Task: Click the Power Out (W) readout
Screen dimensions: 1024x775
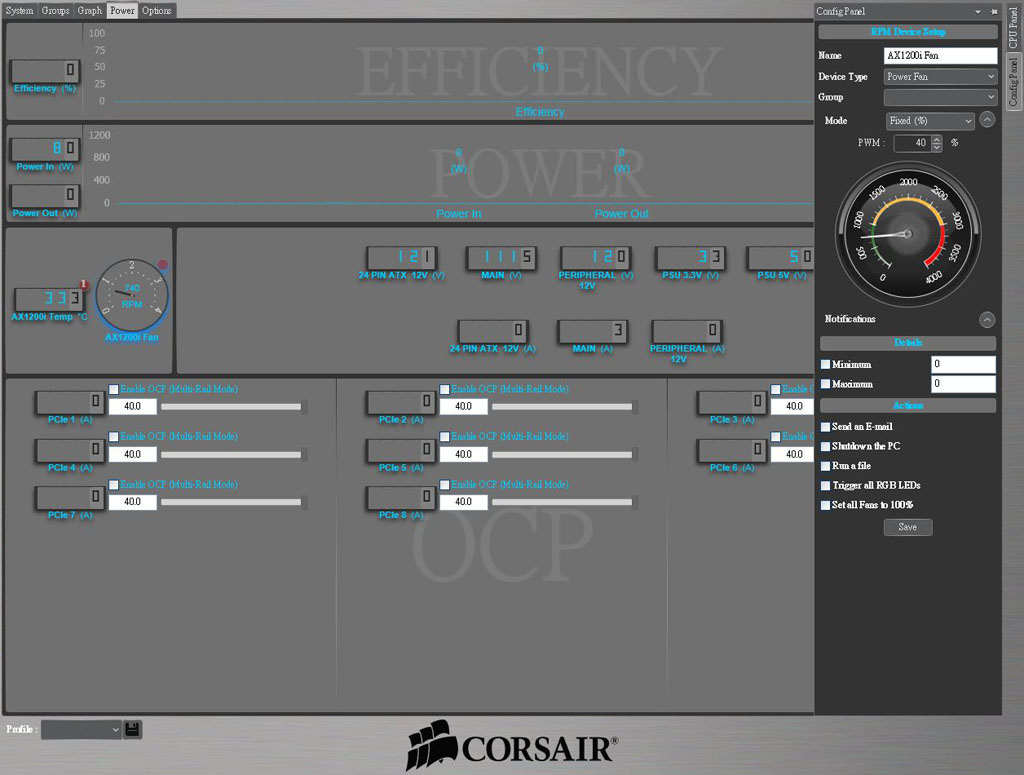Action: (x=45, y=195)
